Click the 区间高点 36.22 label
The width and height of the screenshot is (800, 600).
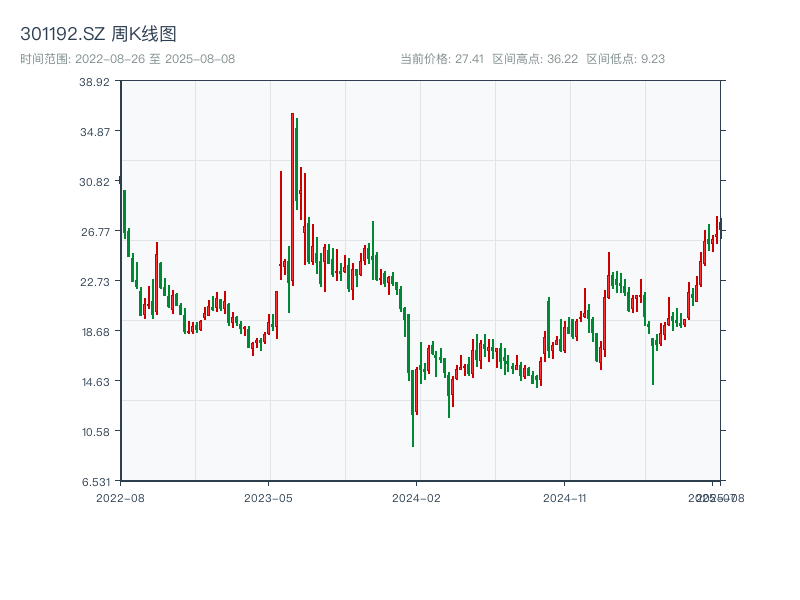pos(535,59)
